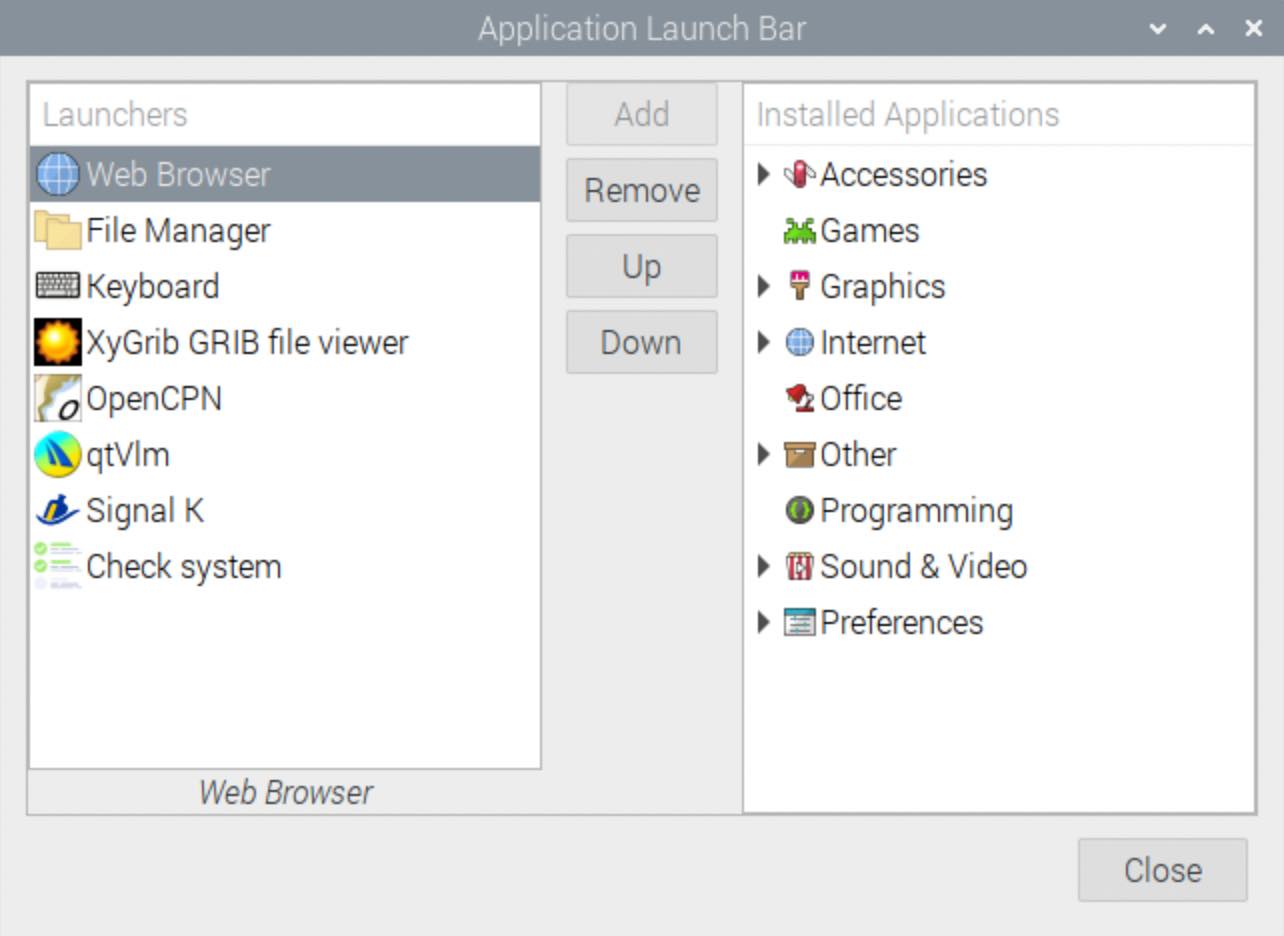The image size is (1284, 936).
Task: Click the Check system checklist icon
Action: coord(58,566)
